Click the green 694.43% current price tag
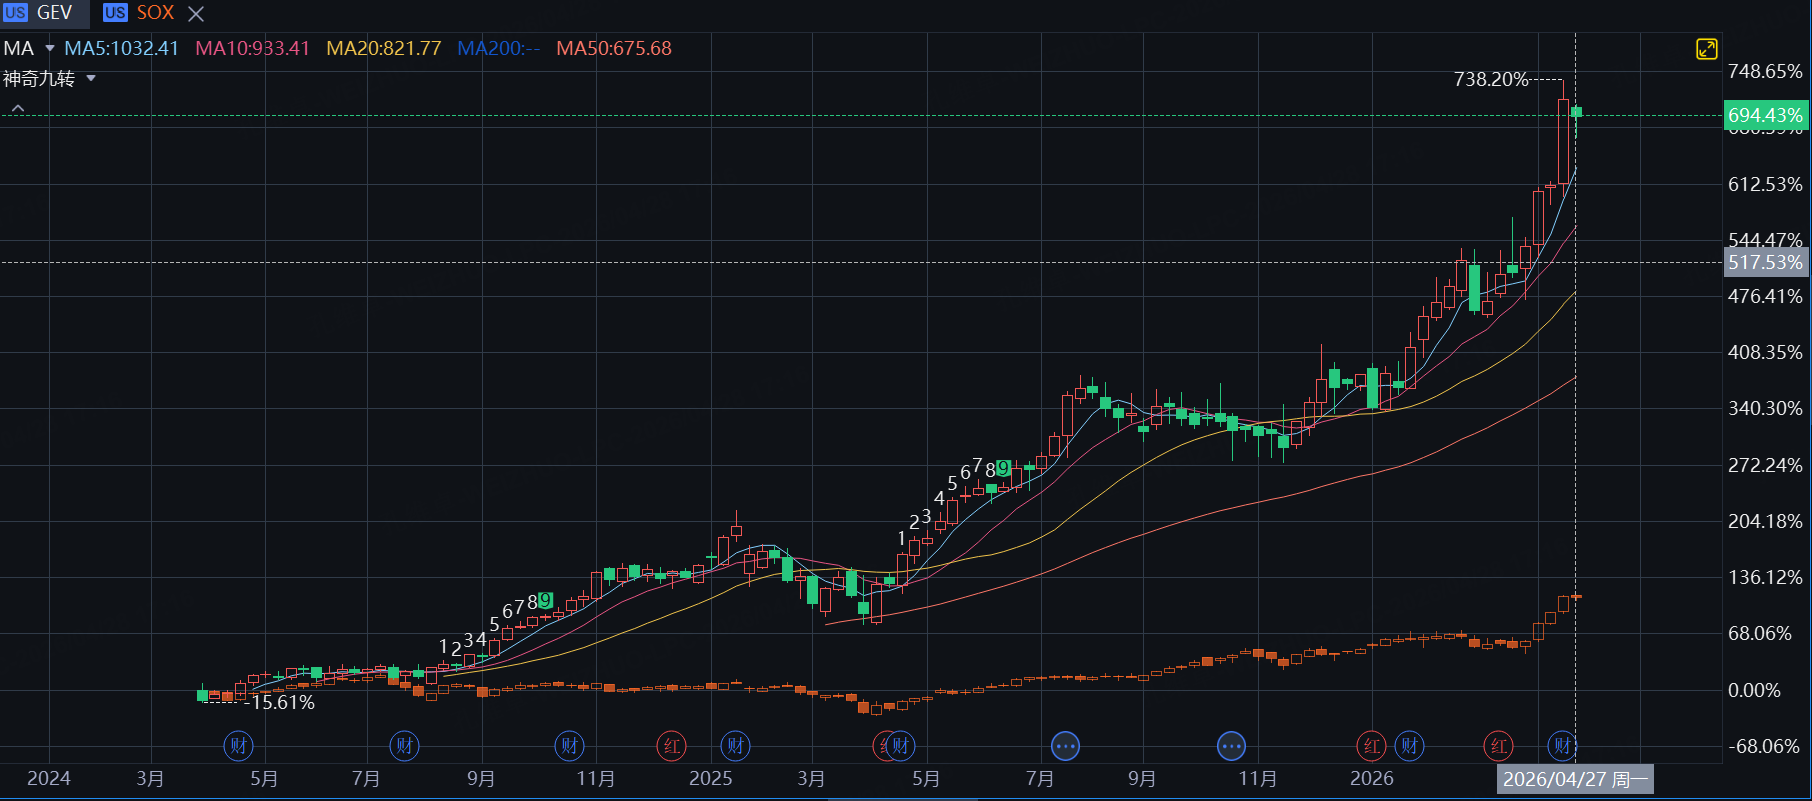The width and height of the screenshot is (1812, 801). point(1766,115)
